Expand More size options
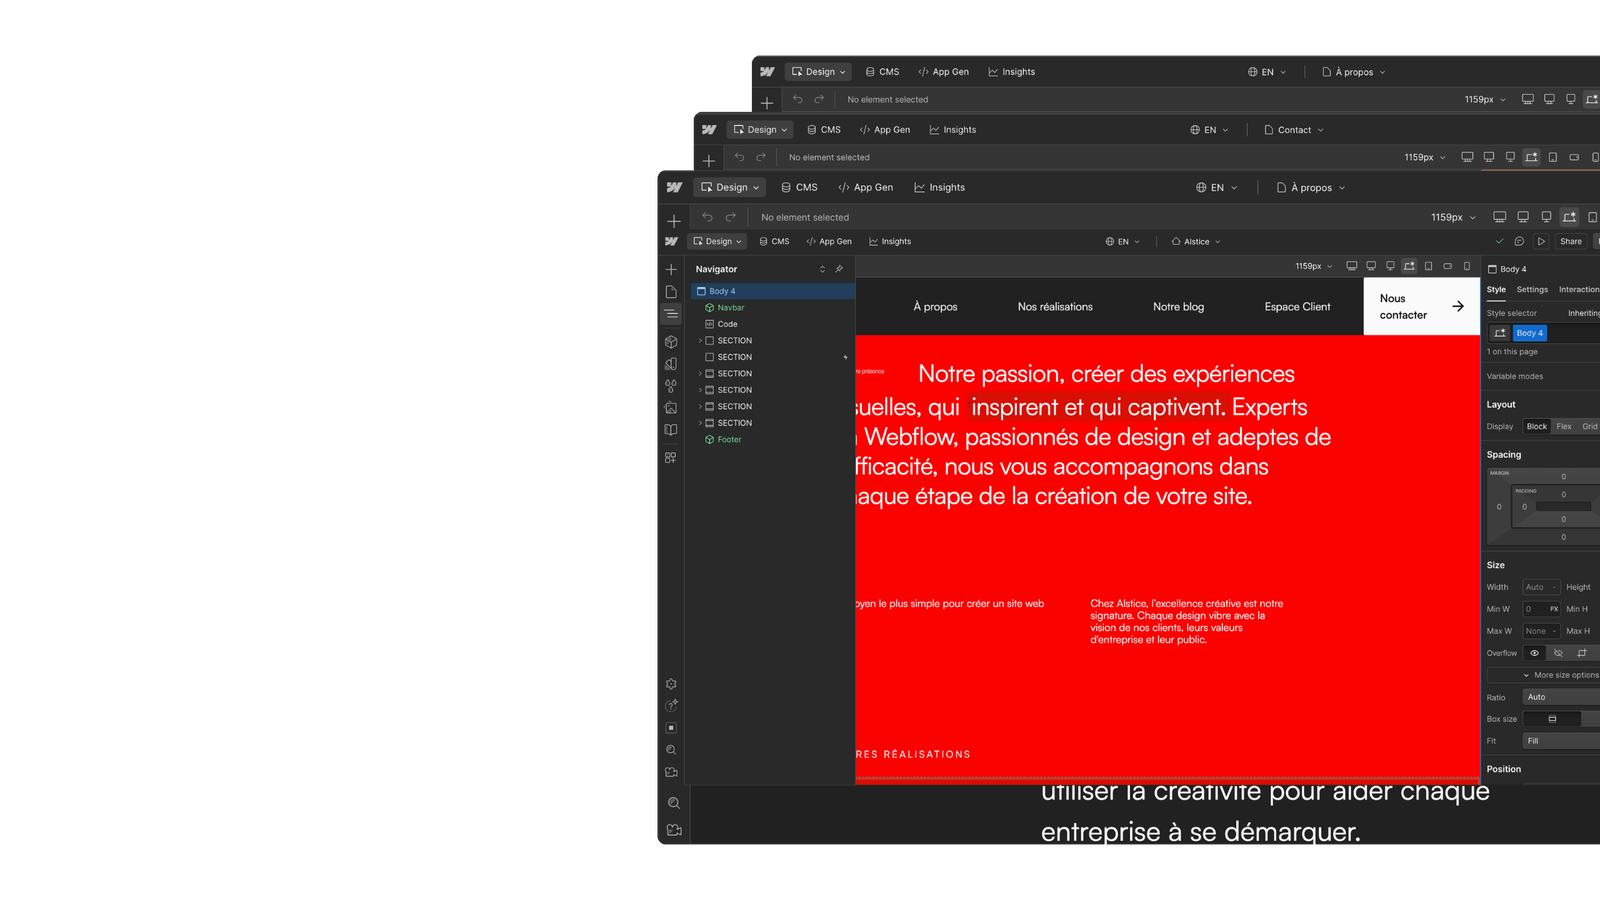Viewport: 1600px width, 900px height. pyautogui.click(x=1560, y=675)
